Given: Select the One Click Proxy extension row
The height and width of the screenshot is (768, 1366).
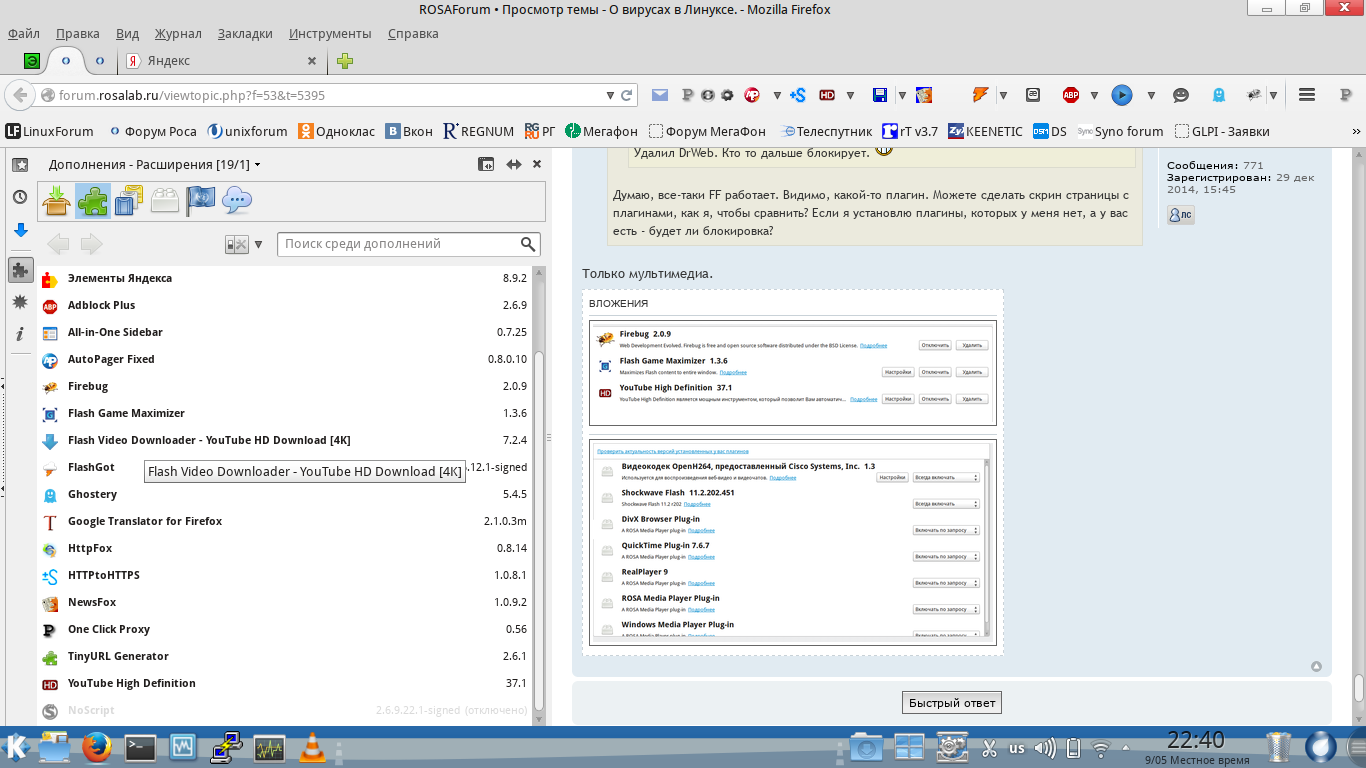Looking at the screenshot, I should (x=286, y=630).
